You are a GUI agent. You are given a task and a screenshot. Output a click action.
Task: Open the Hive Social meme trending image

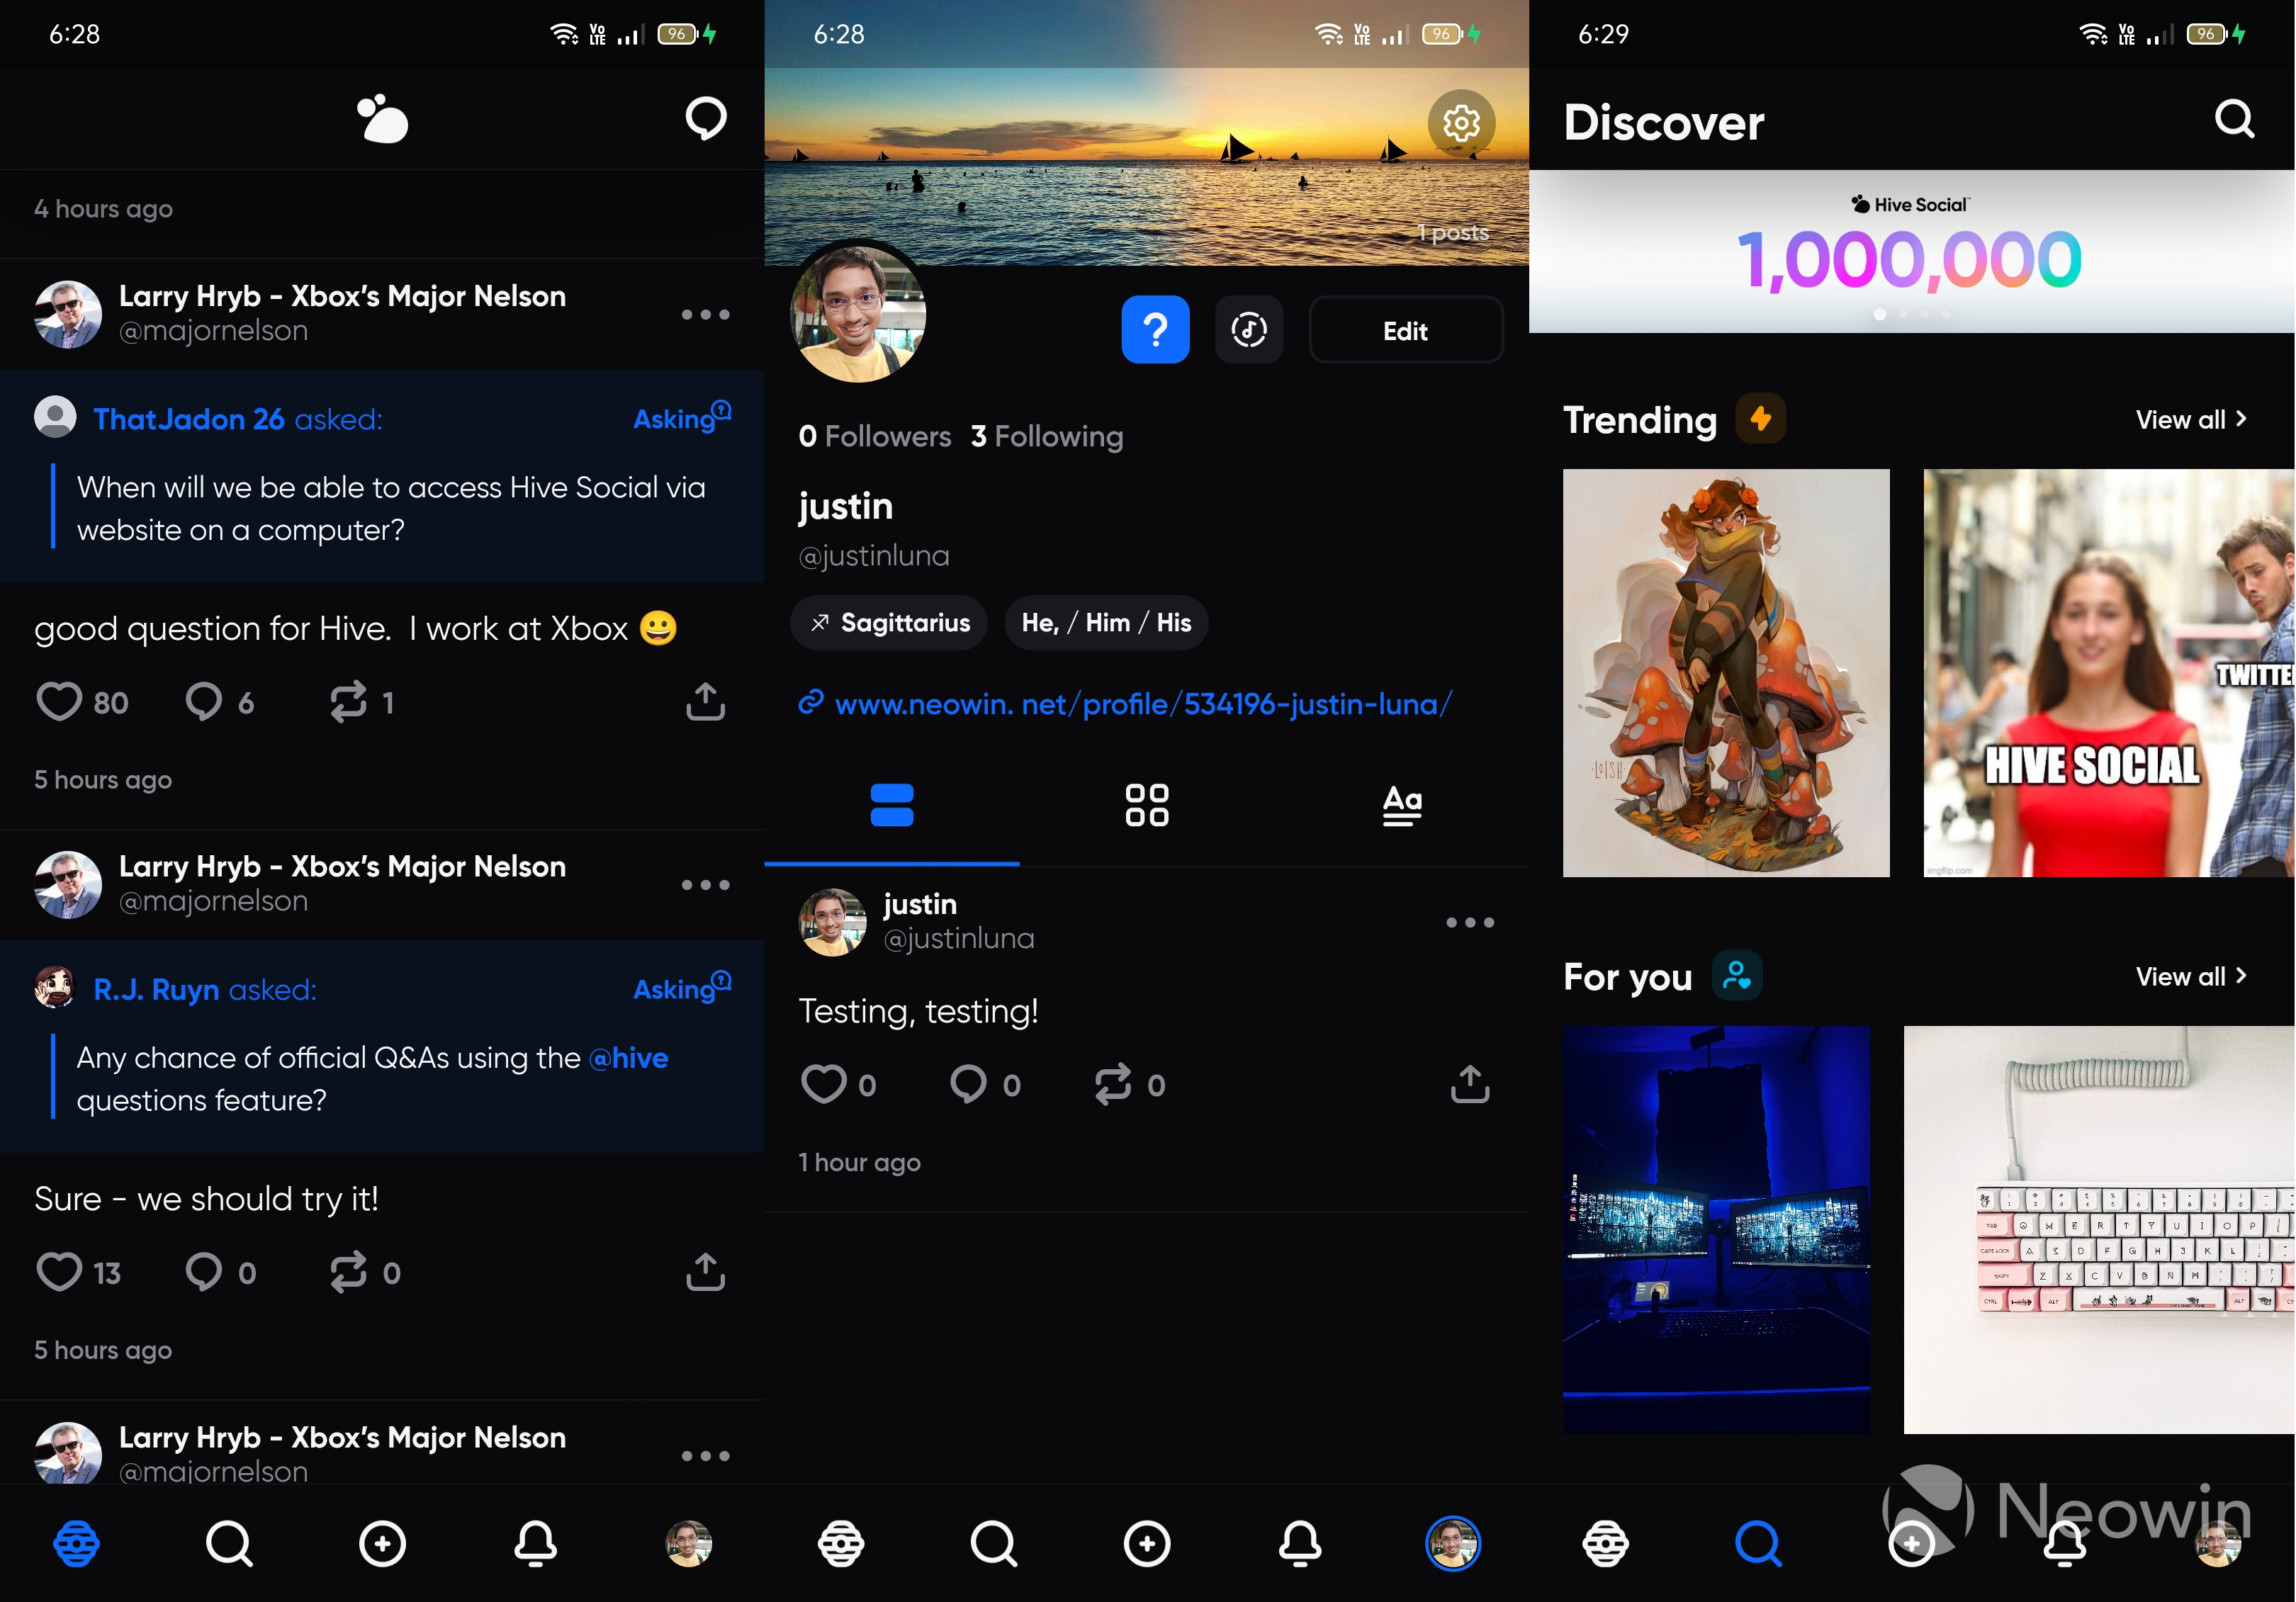pos(2109,673)
